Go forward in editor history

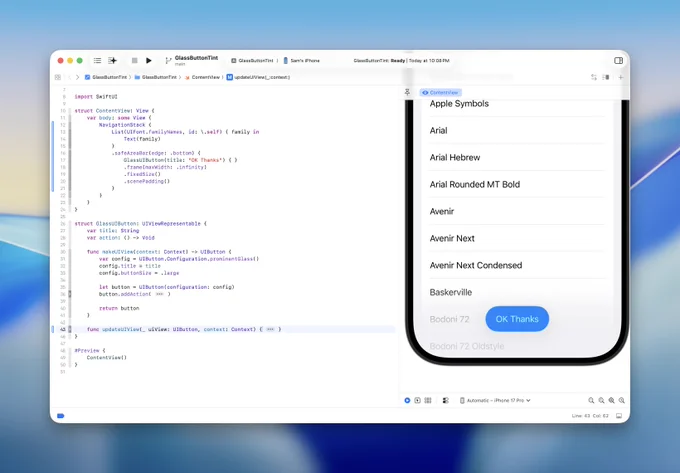click(x=78, y=77)
